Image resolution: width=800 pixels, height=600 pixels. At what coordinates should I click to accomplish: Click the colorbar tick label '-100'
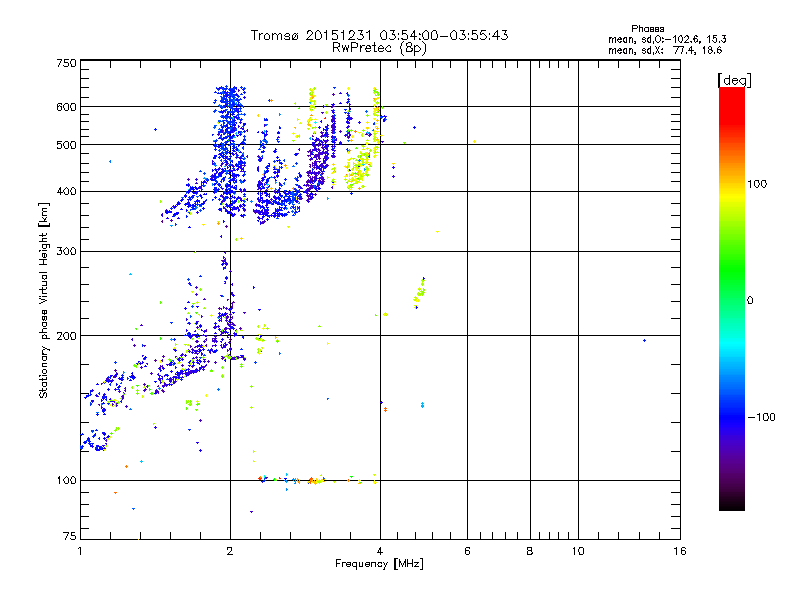762,417
